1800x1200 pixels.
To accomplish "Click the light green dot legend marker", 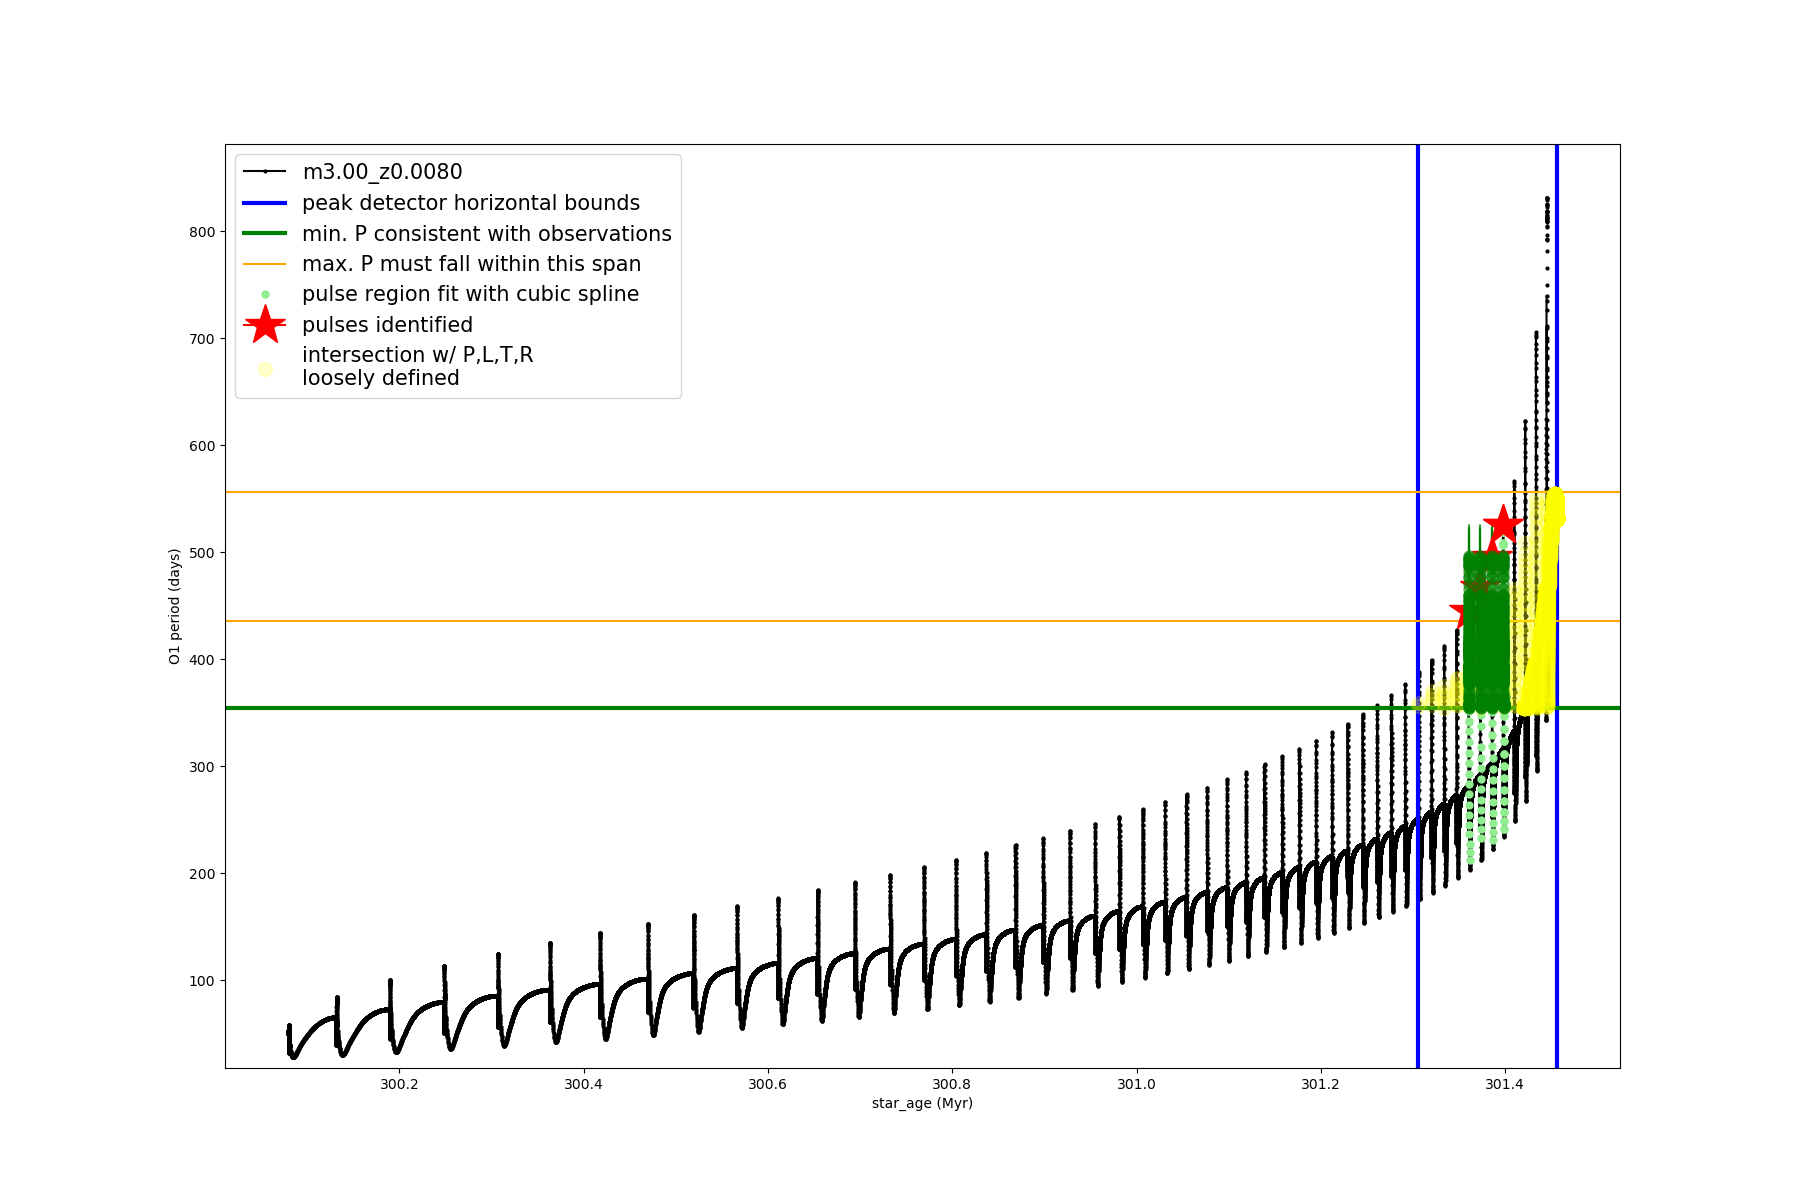I will click(x=265, y=295).
